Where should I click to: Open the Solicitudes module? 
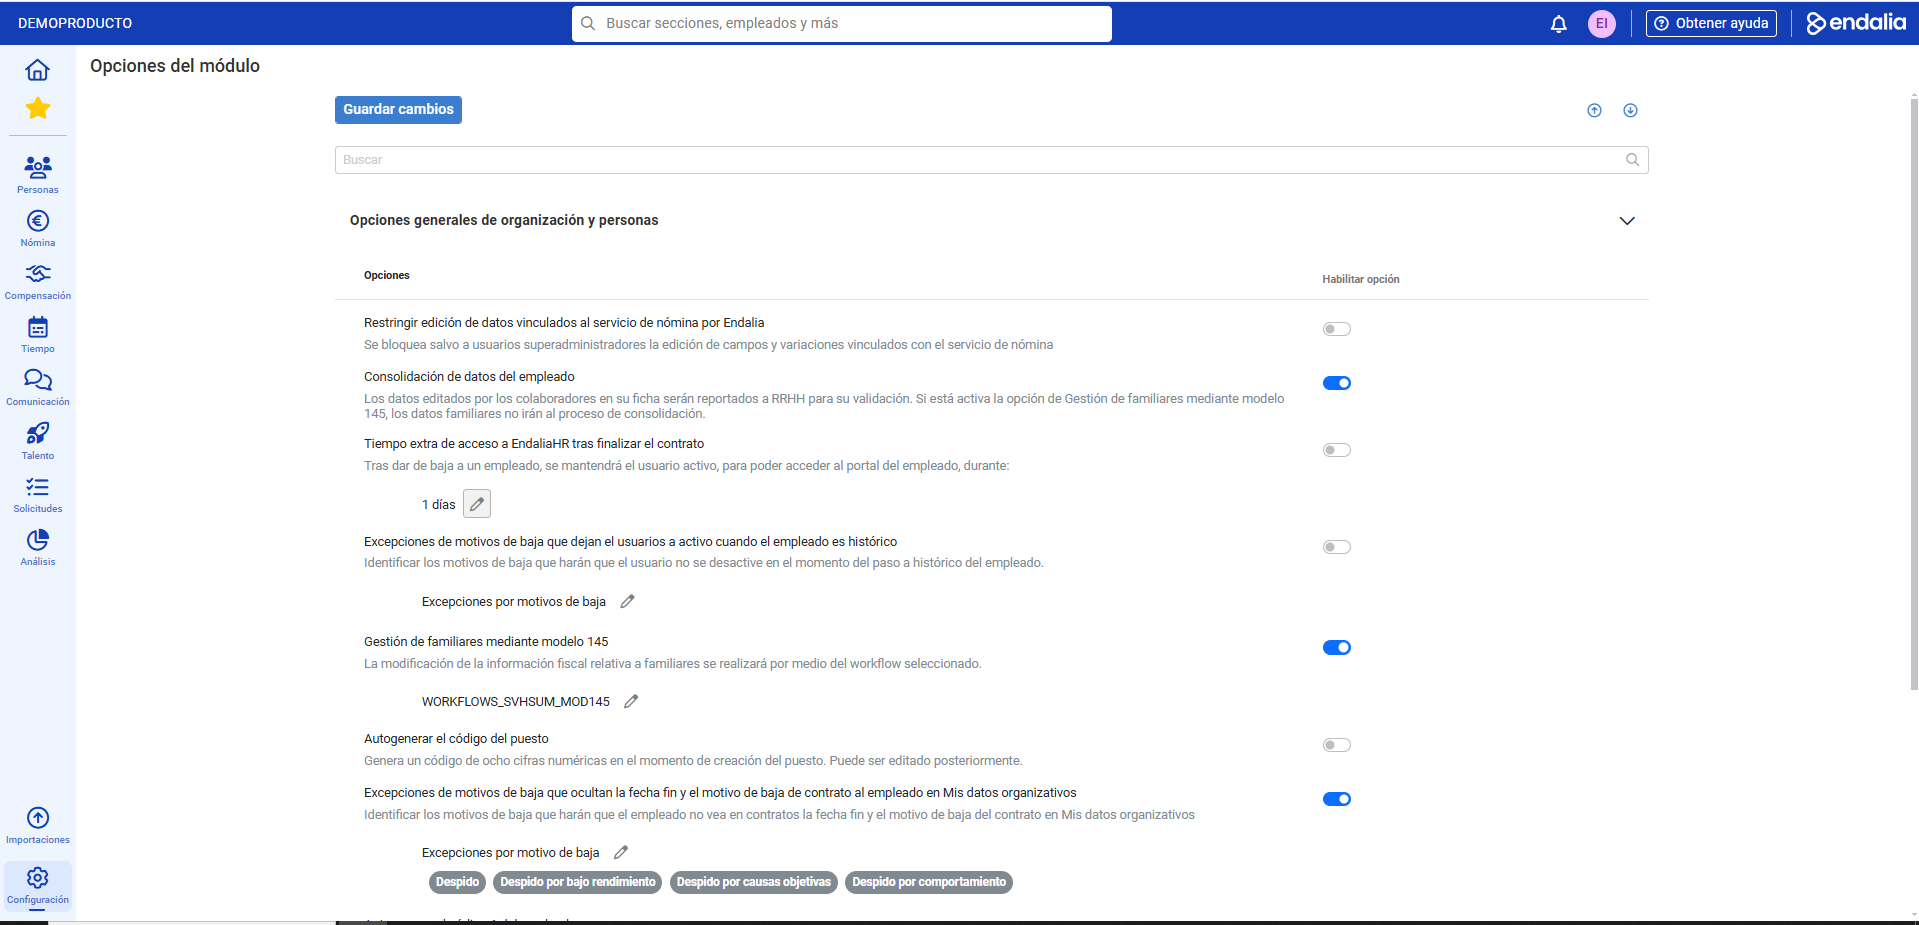point(37,494)
